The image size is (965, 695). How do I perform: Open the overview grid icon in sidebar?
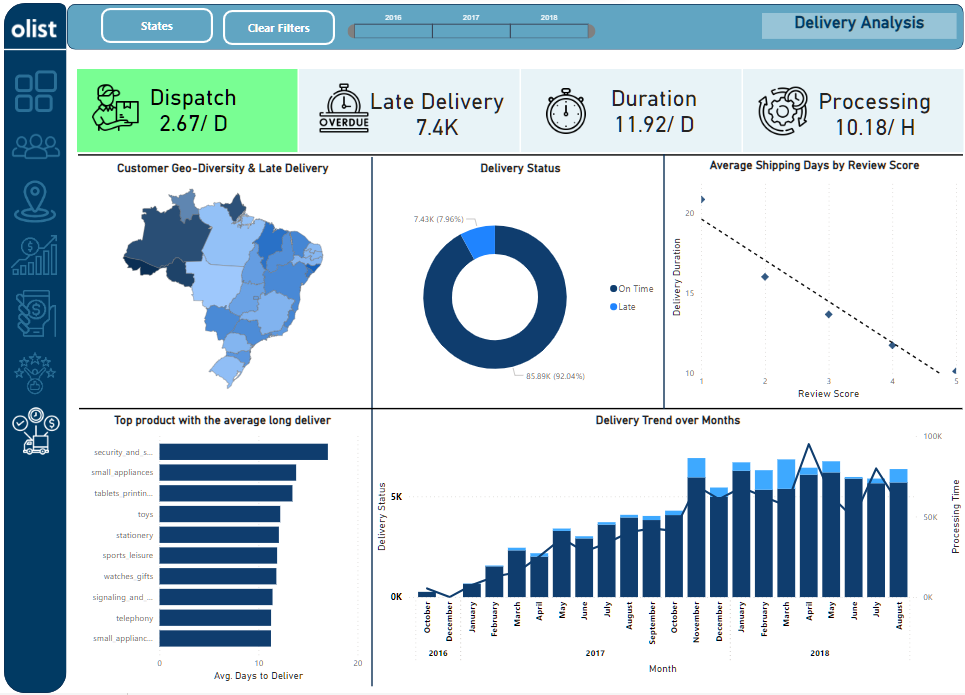(x=34, y=91)
